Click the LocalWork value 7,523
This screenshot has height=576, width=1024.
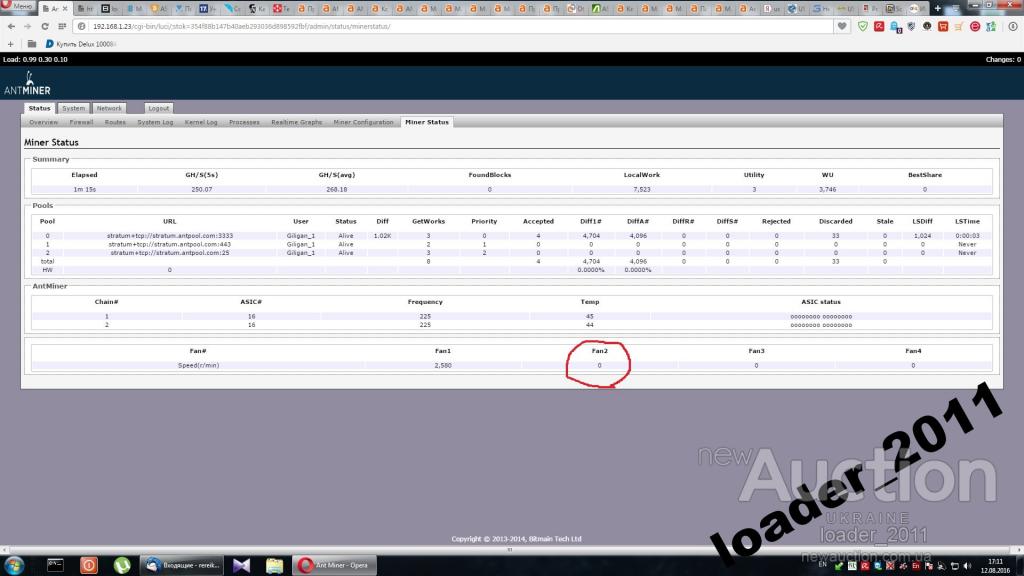click(x=642, y=189)
